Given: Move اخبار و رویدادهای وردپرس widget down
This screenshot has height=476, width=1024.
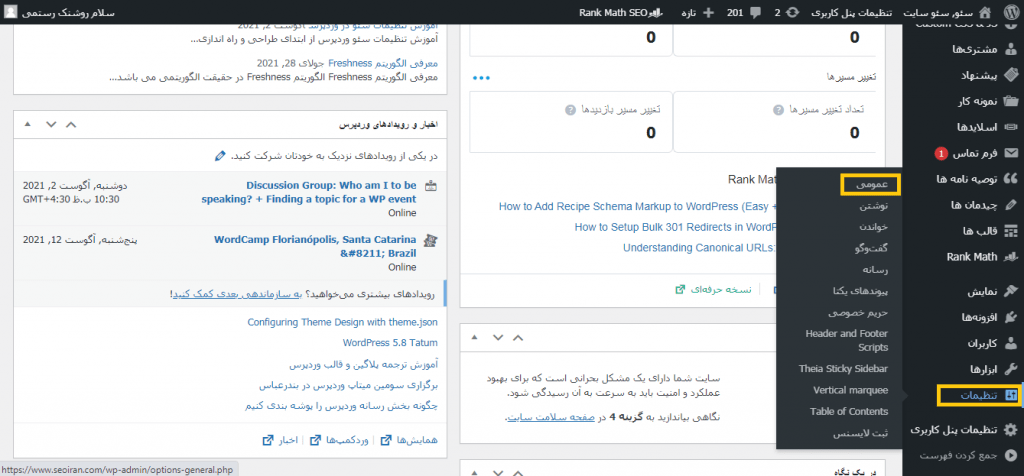Looking at the screenshot, I should point(51,124).
